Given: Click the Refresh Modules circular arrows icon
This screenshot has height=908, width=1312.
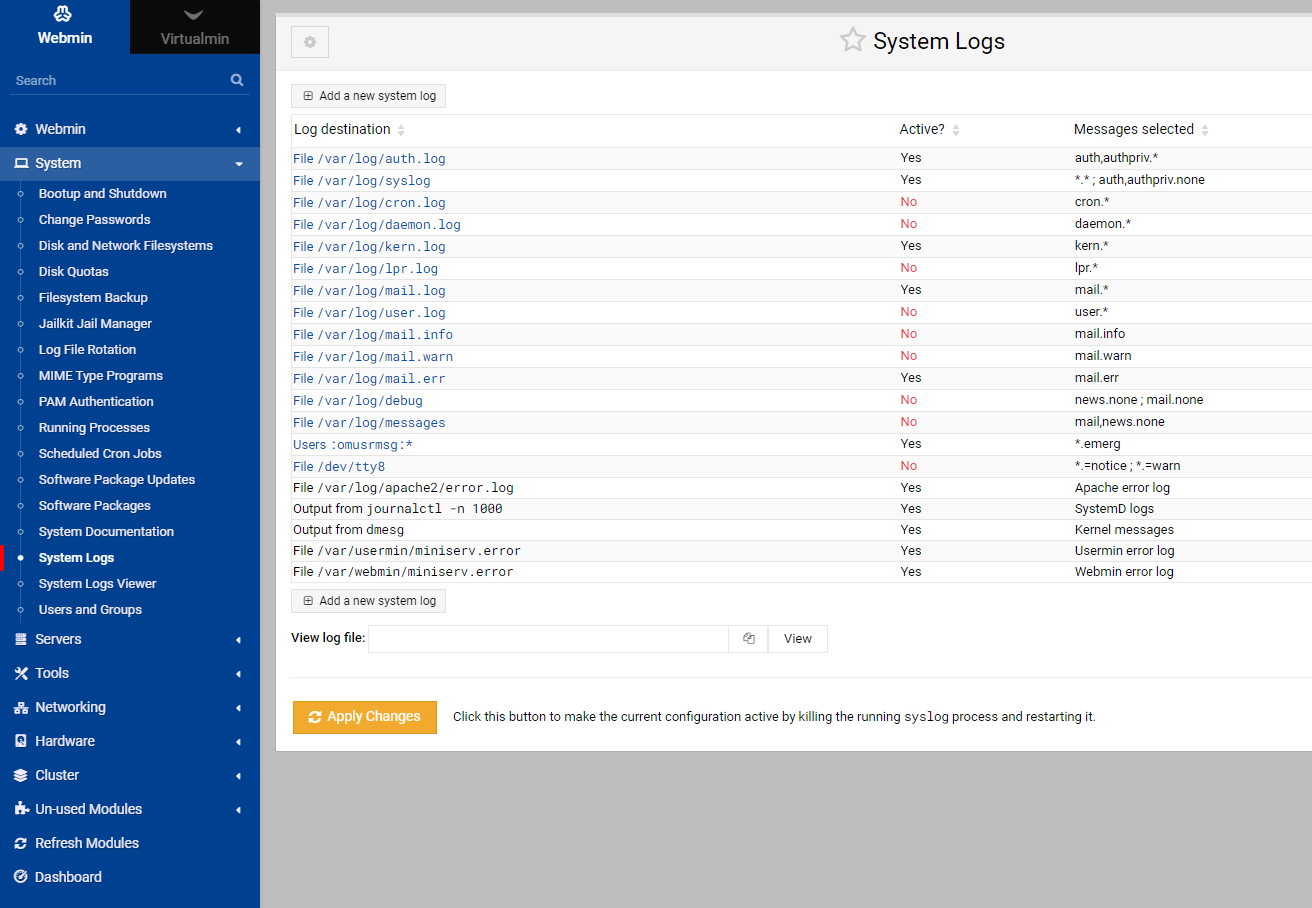Looking at the screenshot, I should 21,843.
